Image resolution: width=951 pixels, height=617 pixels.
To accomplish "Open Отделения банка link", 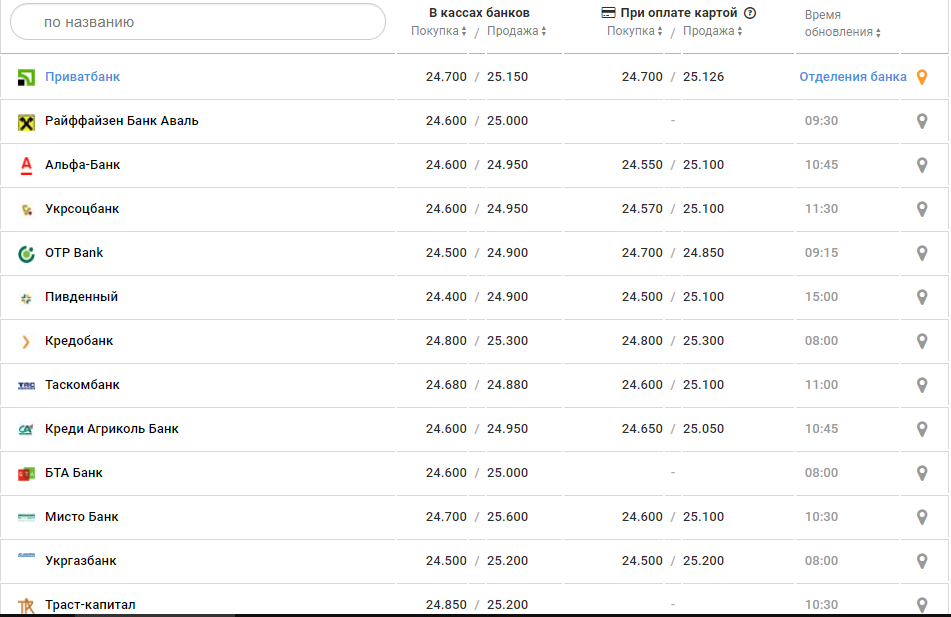I will click(852, 77).
